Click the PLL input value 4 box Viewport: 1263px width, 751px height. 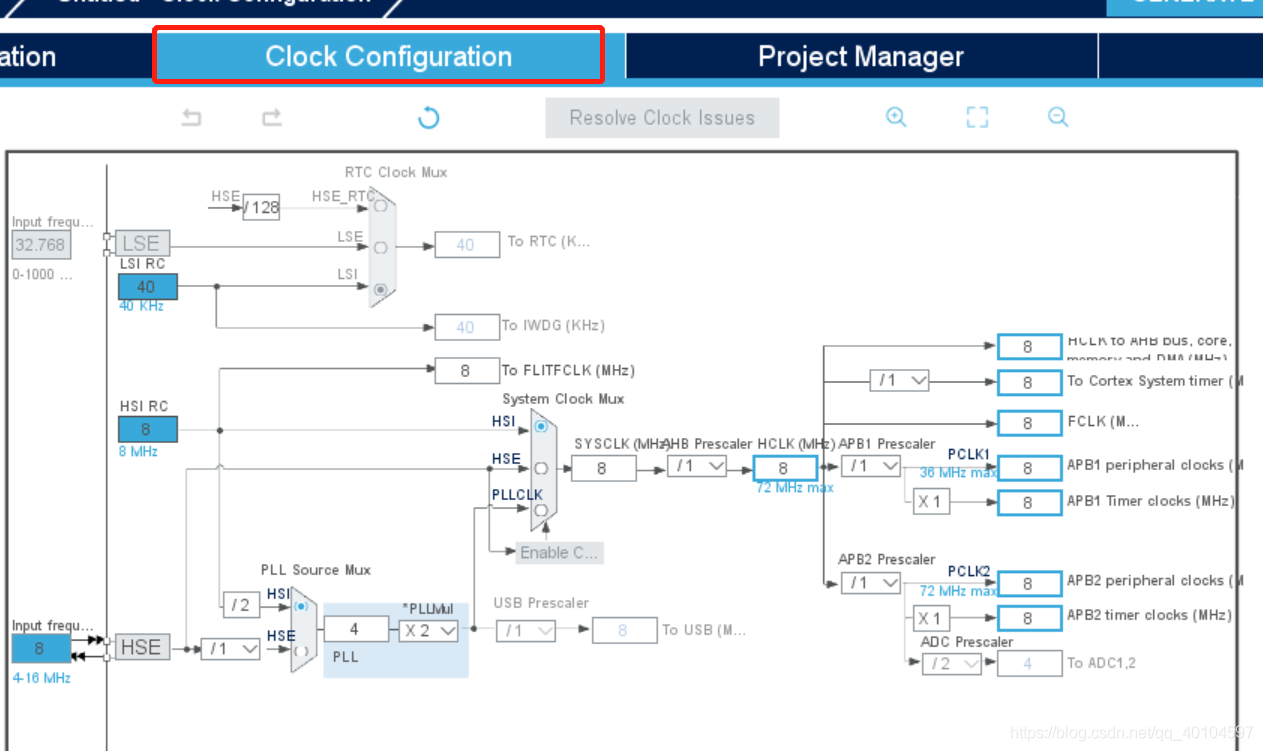[x=355, y=630]
